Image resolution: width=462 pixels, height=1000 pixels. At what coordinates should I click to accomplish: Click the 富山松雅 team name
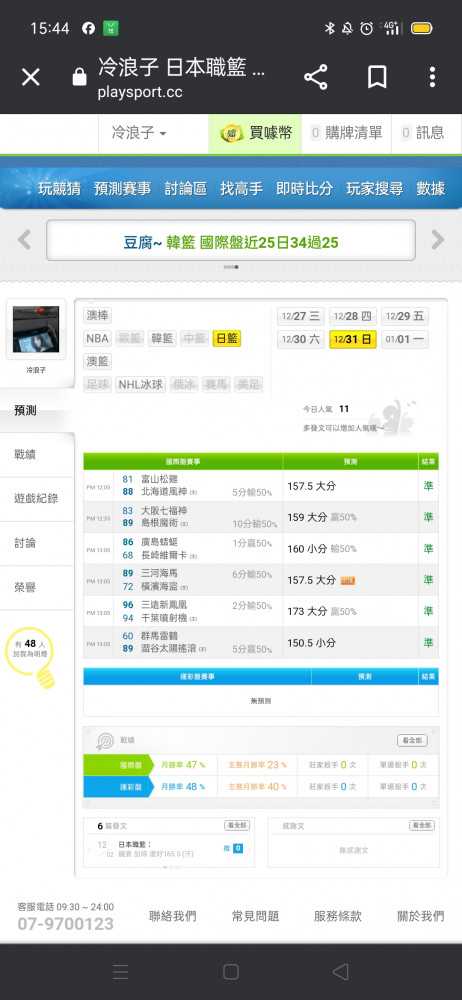click(x=159, y=479)
